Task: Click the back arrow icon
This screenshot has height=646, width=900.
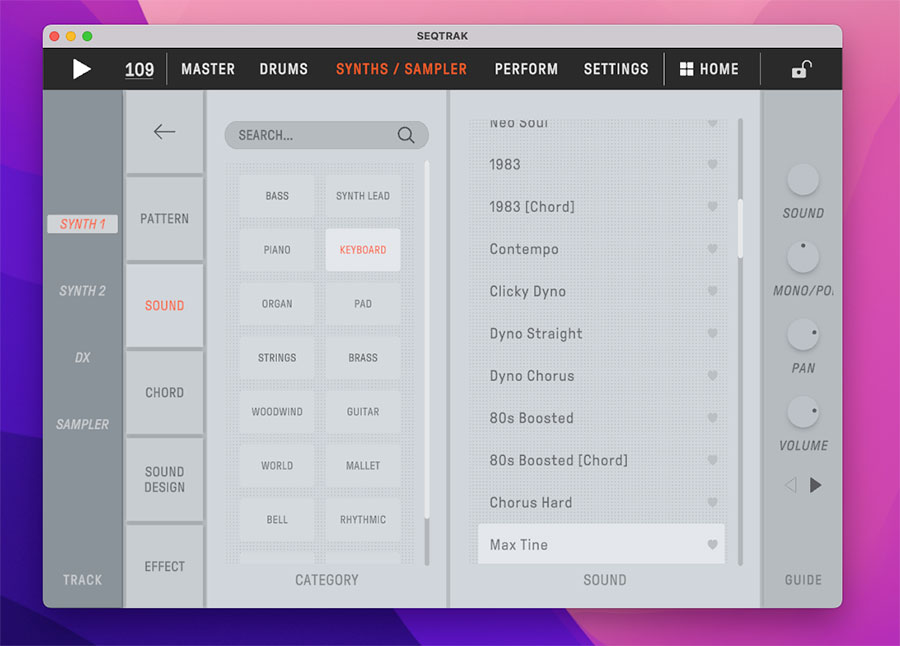Action: tap(164, 132)
